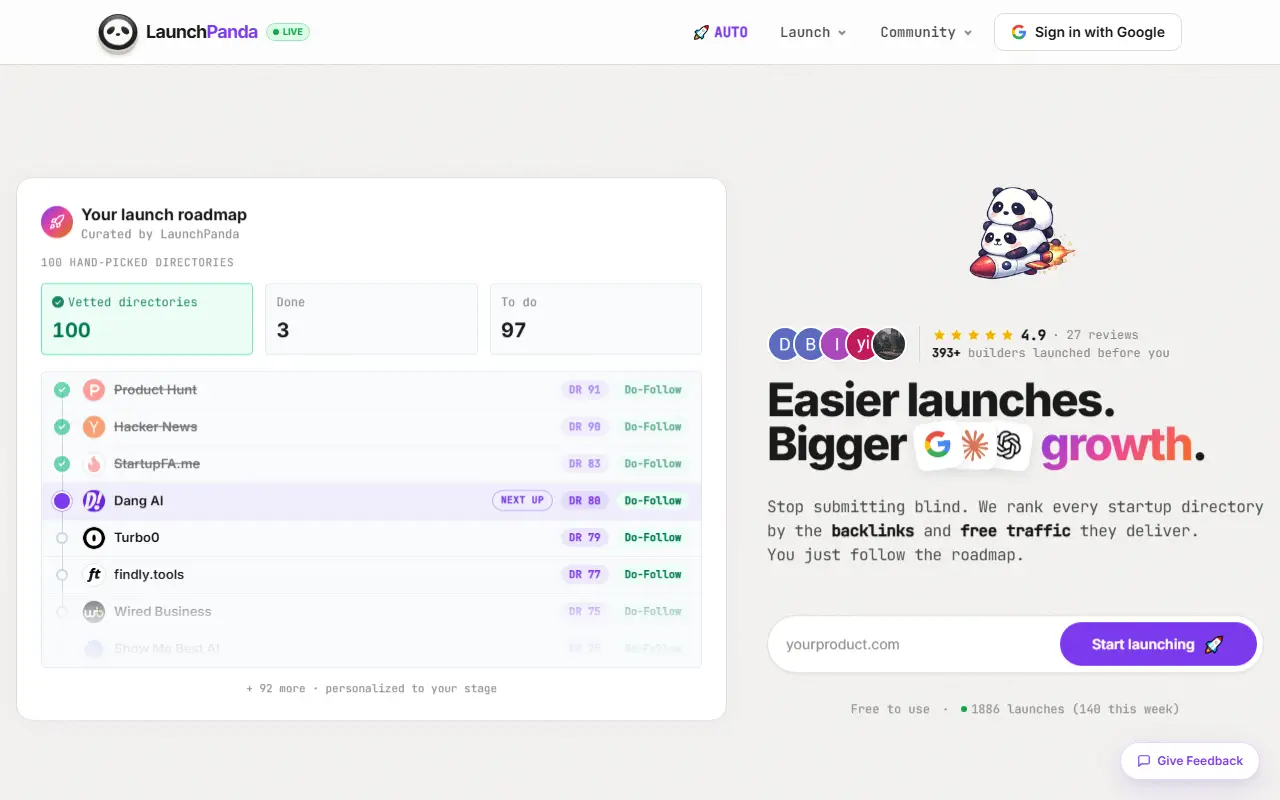Click the Do-Follow tag on Dang AI row
The height and width of the screenshot is (800, 1280).
pos(653,501)
